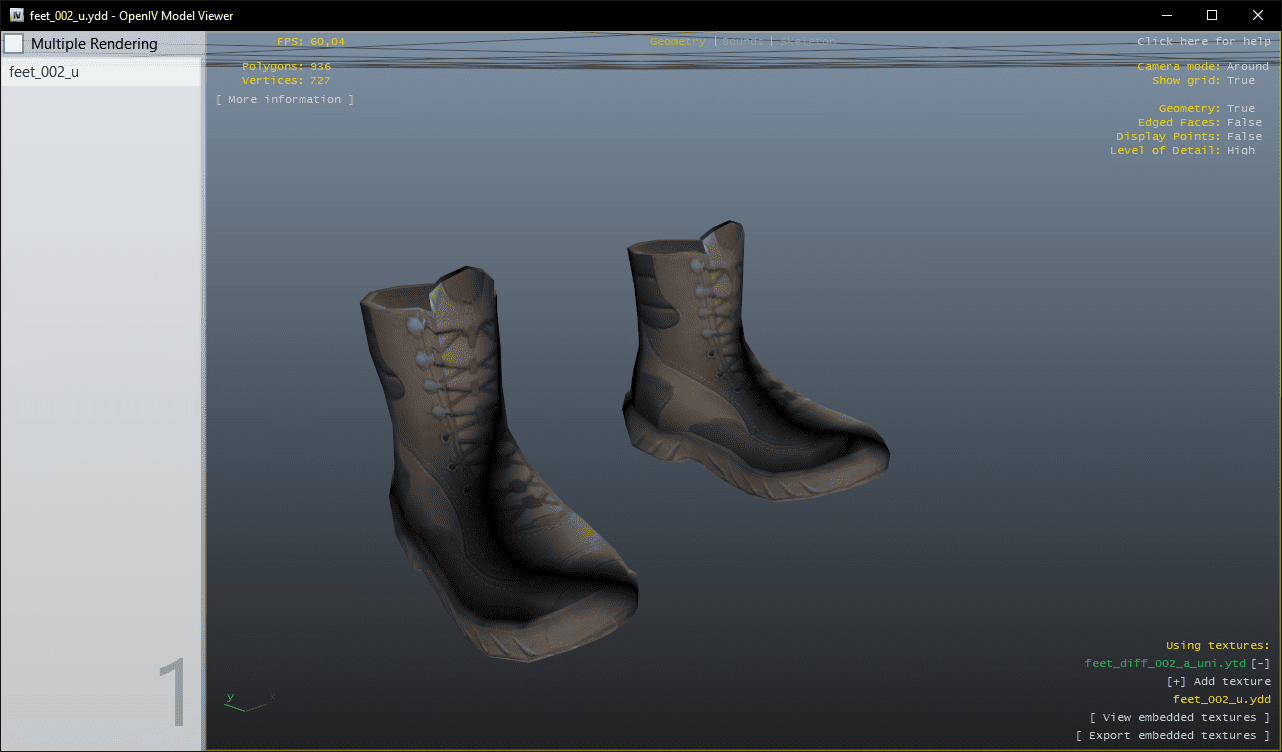The height and width of the screenshot is (752, 1282).
Task: Click the OpenIV app icon in title bar
Action: (x=17, y=15)
